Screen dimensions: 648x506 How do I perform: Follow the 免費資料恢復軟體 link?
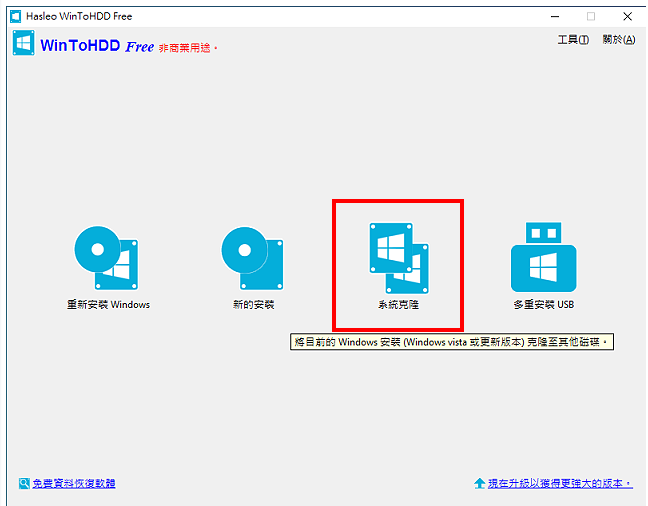click(74, 483)
